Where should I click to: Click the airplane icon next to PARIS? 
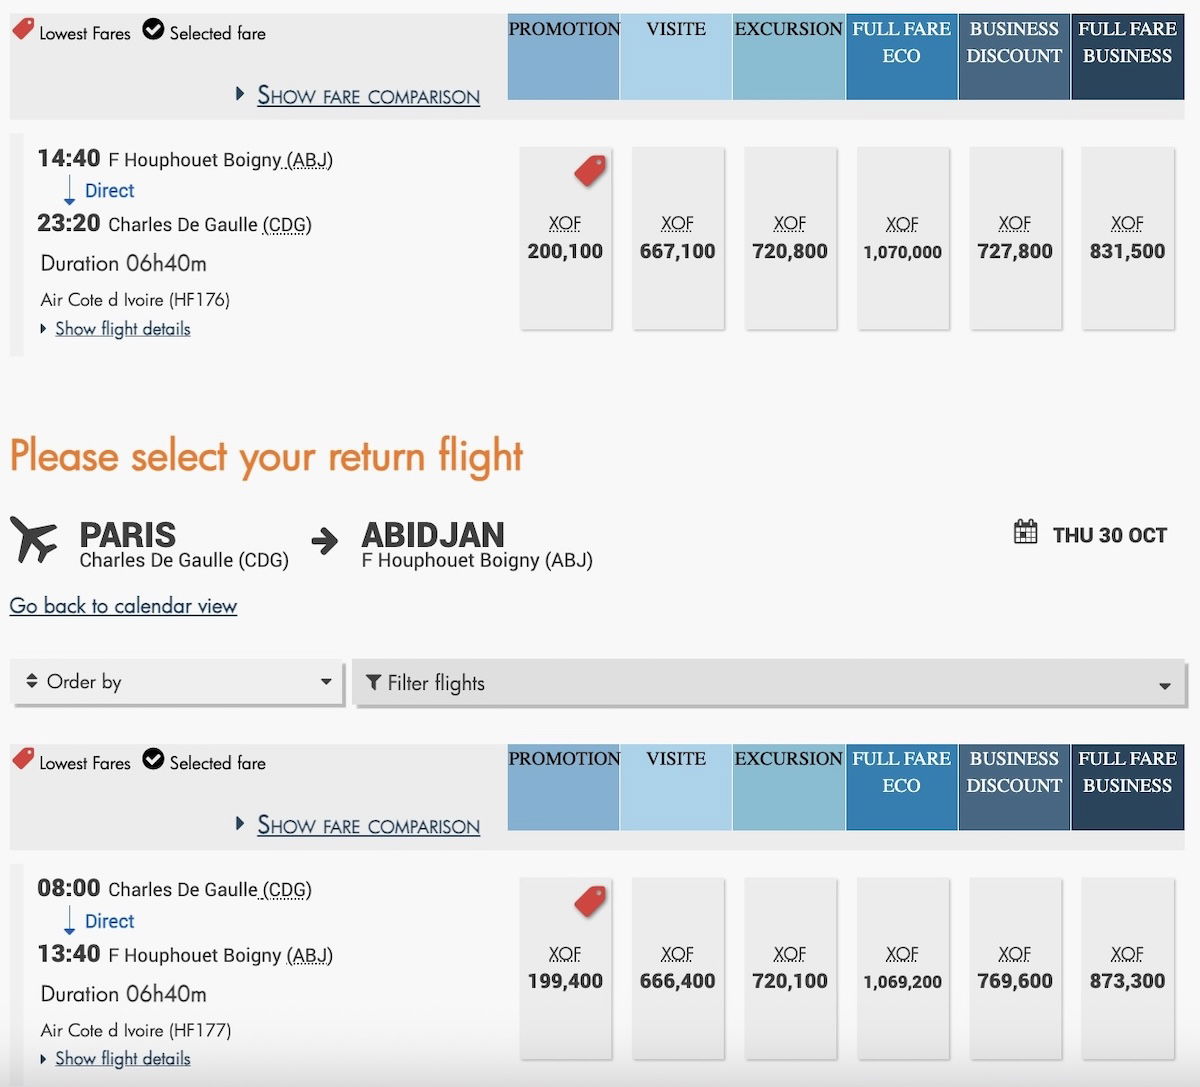click(34, 539)
